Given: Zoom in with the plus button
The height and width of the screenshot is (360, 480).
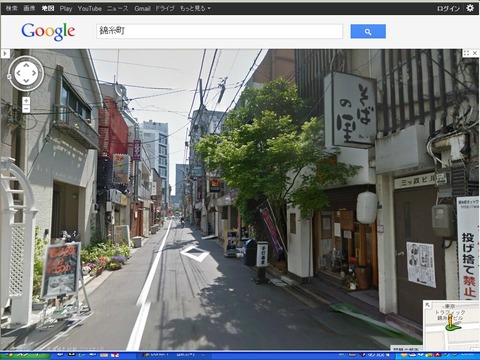Looking at the screenshot, I should pos(26,101).
